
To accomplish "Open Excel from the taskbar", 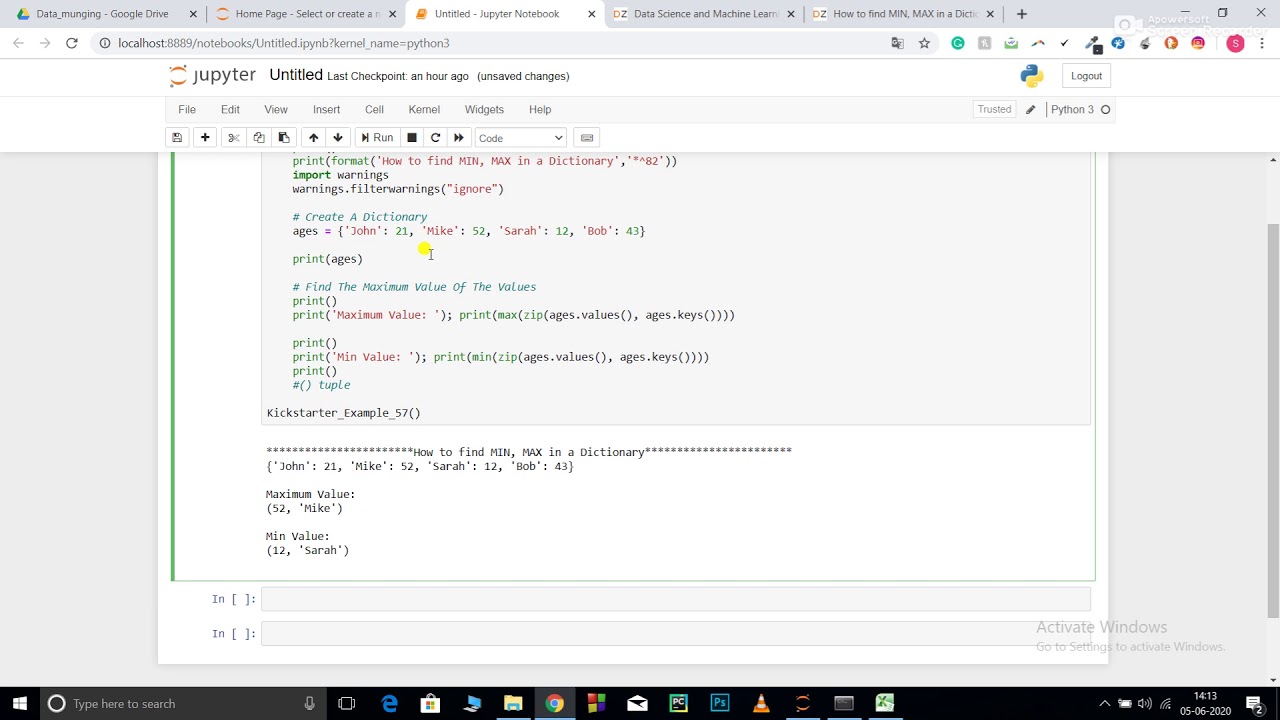I will pos(884,703).
